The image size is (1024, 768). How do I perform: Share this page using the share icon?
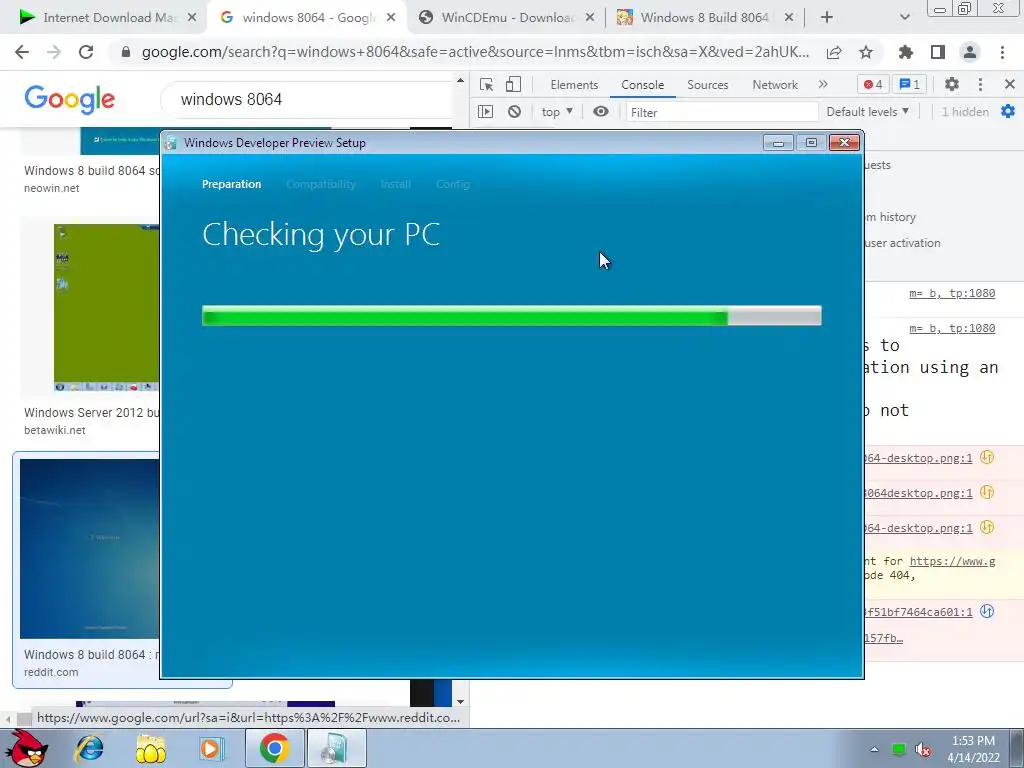pos(834,52)
